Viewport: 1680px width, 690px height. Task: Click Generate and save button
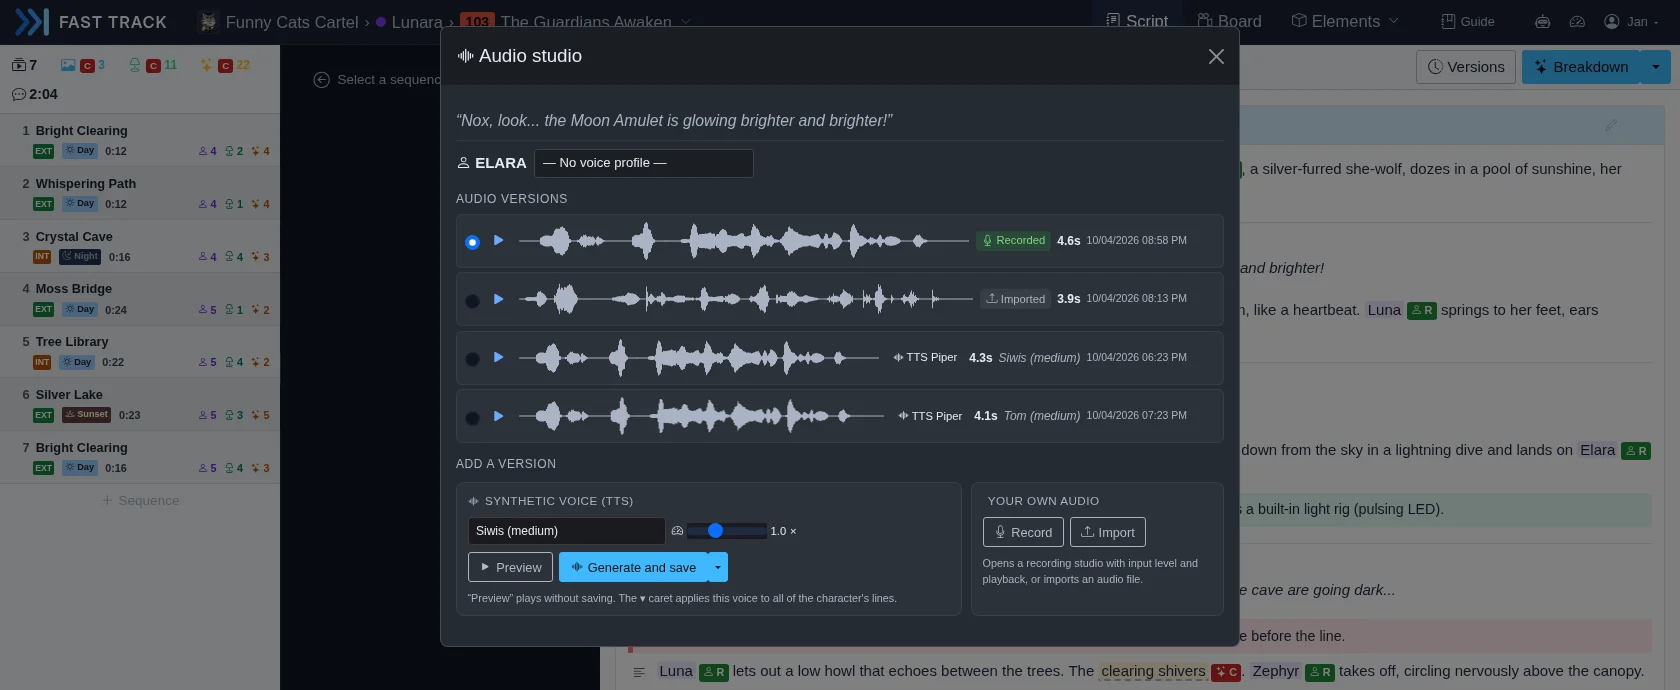[633, 567]
